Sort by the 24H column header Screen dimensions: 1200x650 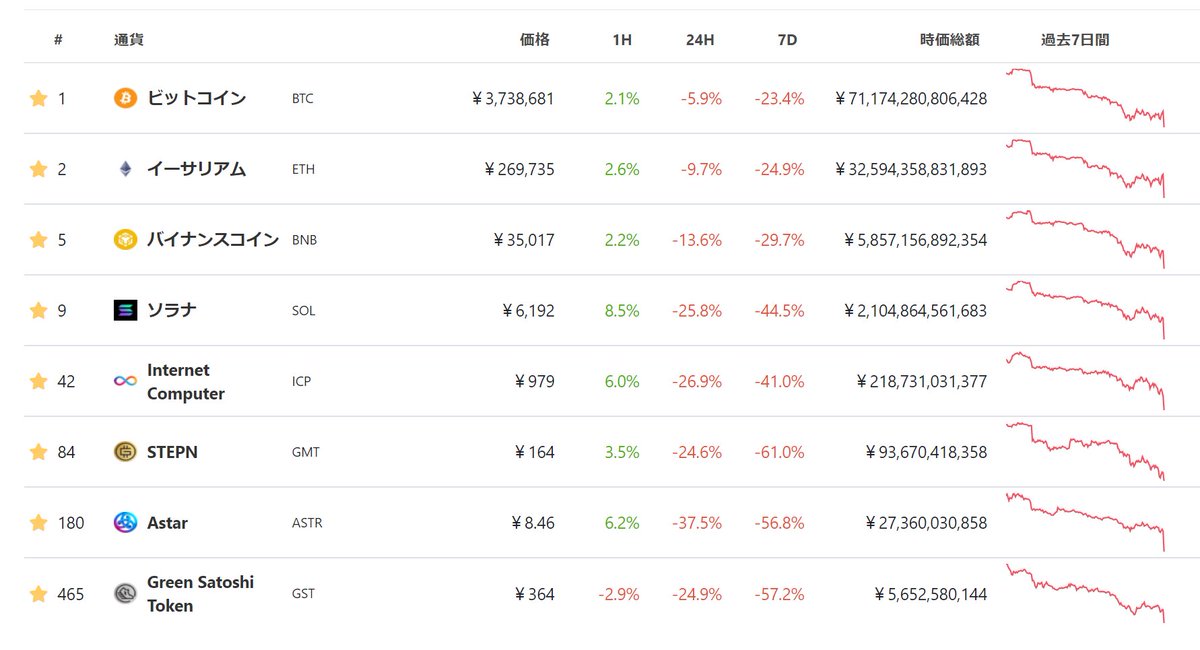pos(700,40)
